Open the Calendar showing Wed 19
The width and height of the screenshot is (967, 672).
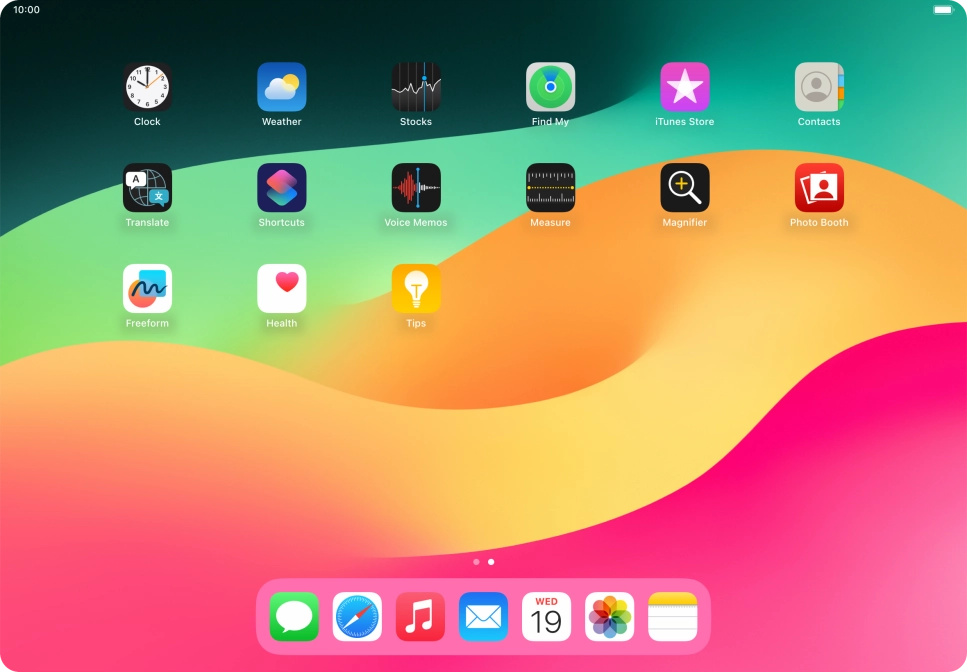[546, 617]
